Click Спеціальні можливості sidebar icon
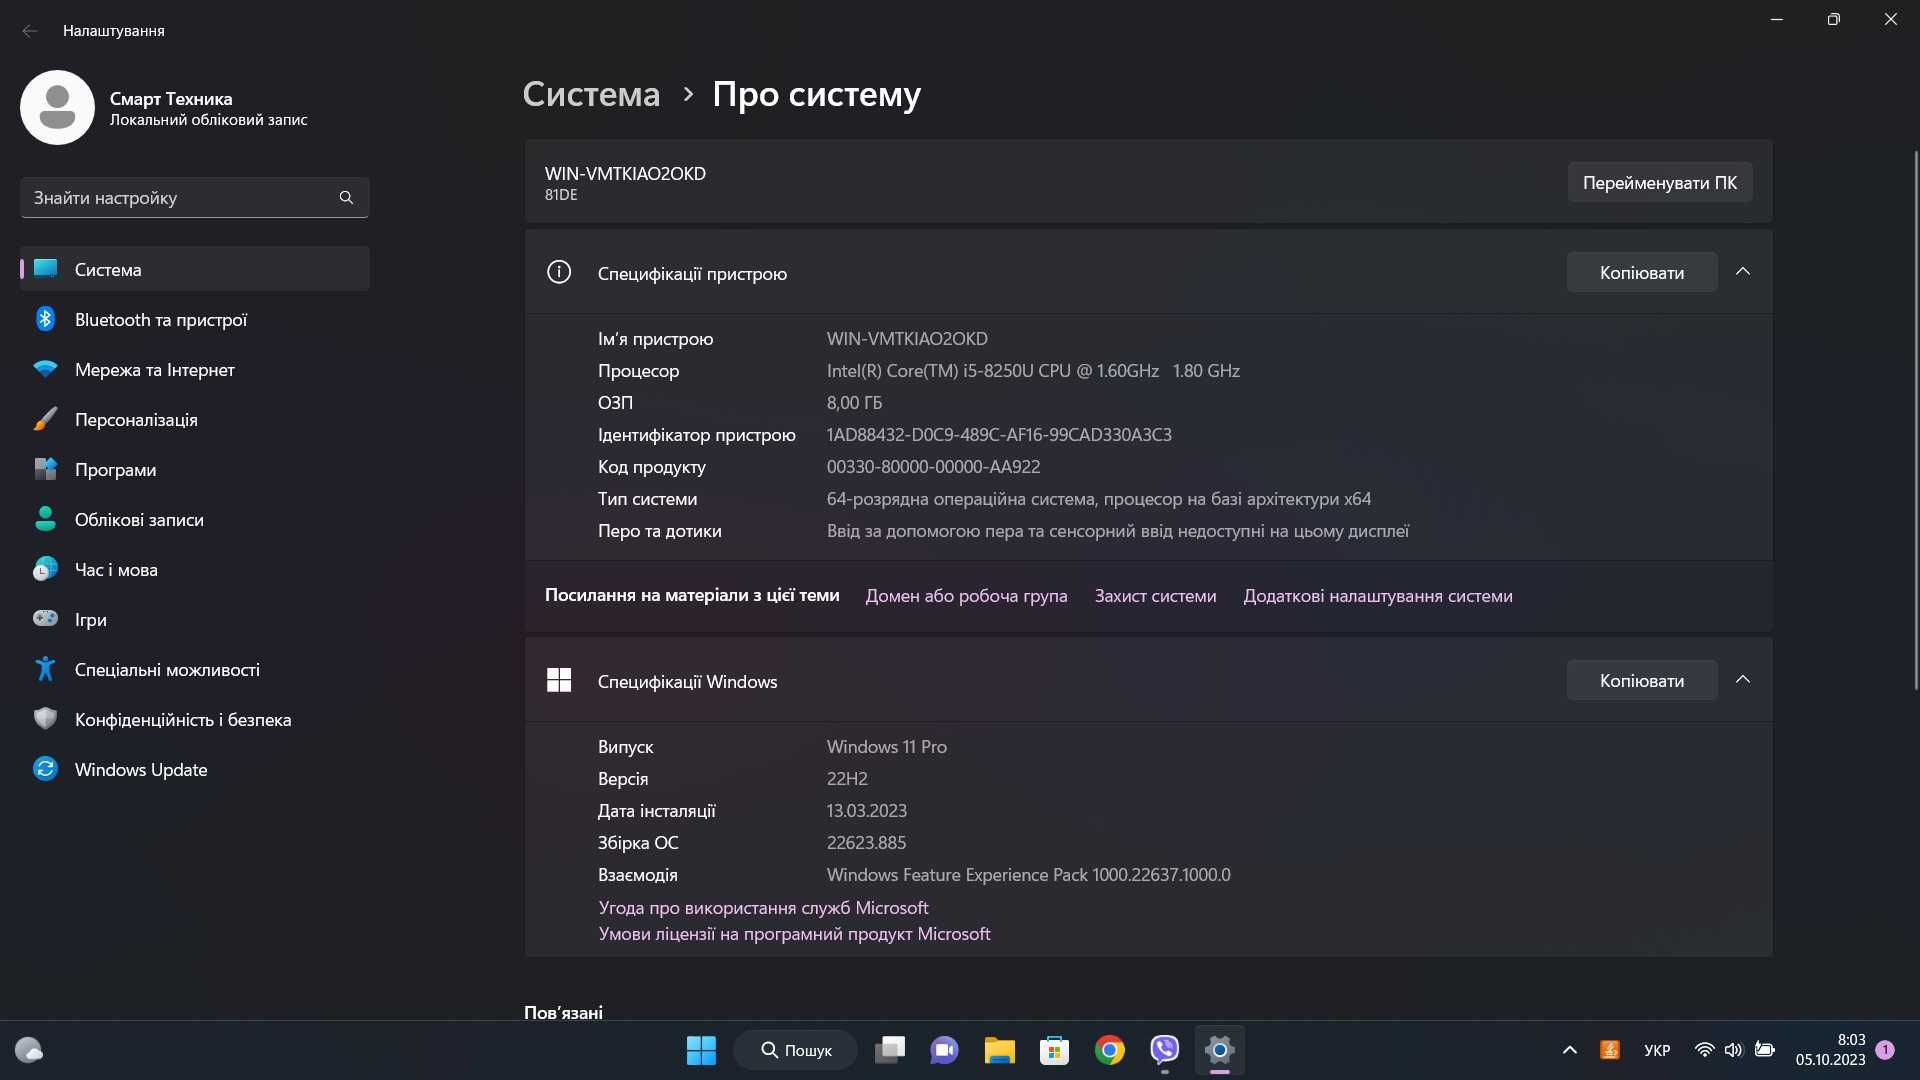Screen dimensions: 1920x1080 47,670
